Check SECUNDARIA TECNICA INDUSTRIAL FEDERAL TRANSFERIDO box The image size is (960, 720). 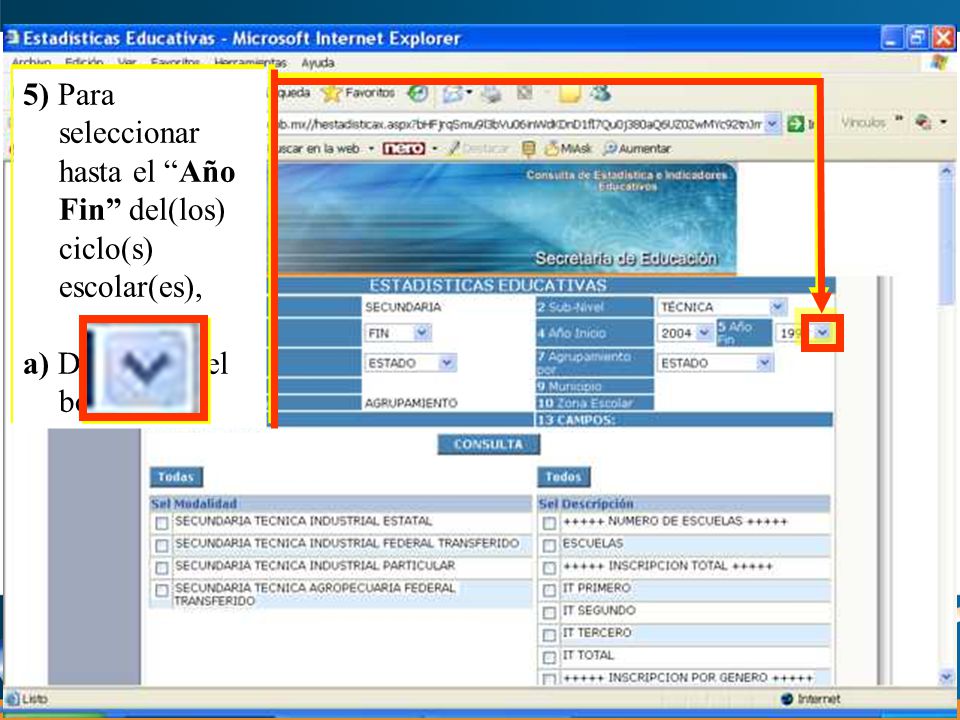pyautogui.click(x=162, y=546)
